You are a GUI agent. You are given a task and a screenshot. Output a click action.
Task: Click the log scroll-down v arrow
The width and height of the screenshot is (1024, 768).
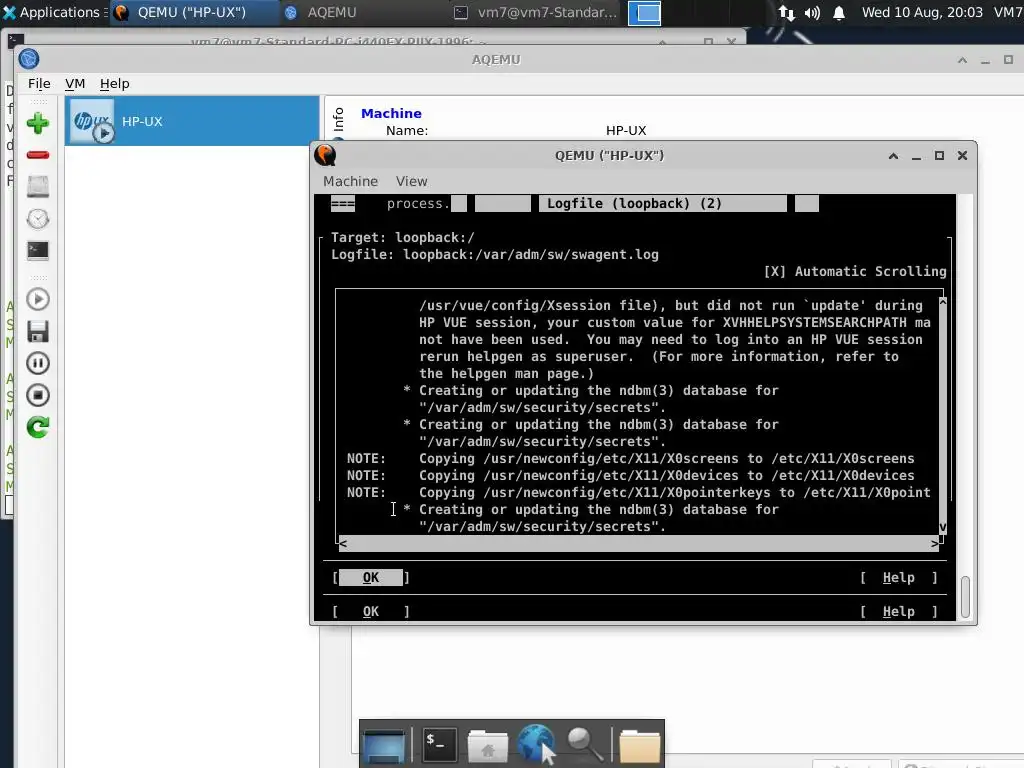pyautogui.click(x=942, y=526)
